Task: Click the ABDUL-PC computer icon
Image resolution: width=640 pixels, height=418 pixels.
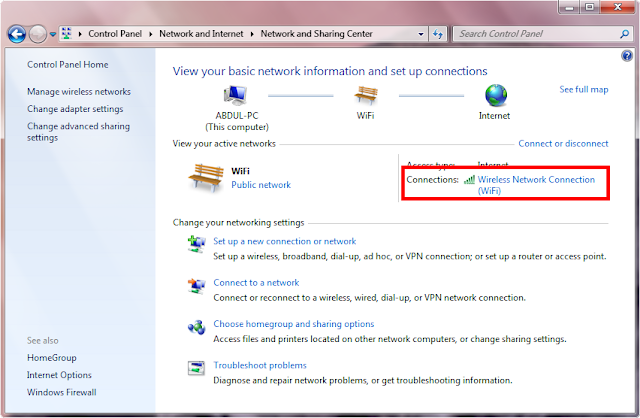Action: click(236, 96)
